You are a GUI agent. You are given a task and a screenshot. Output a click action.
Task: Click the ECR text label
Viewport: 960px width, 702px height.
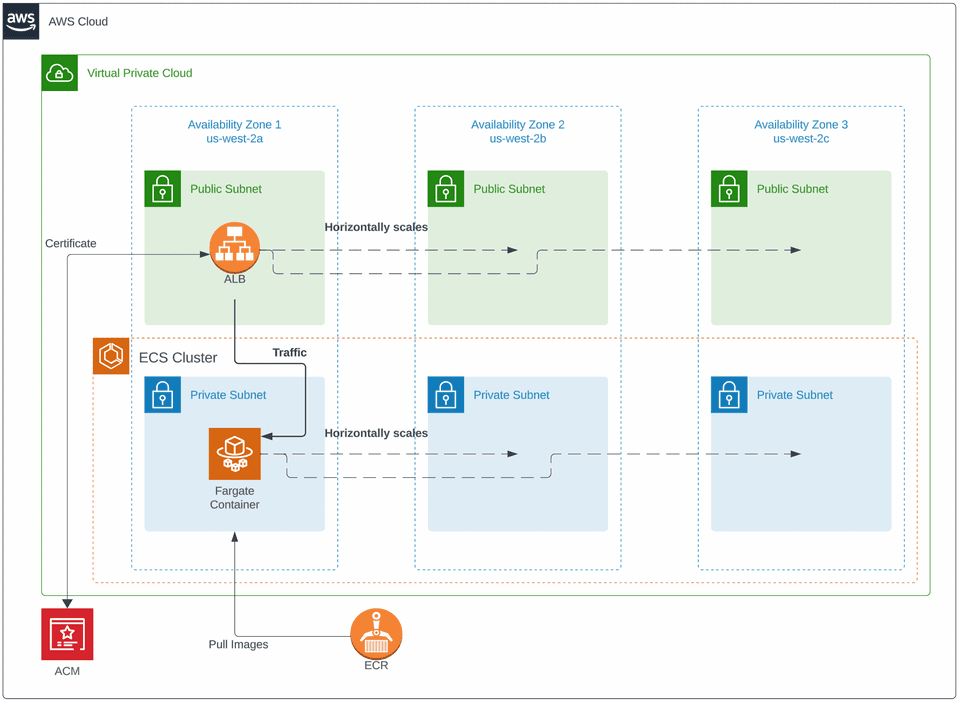pyautogui.click(x=376, y=665)
